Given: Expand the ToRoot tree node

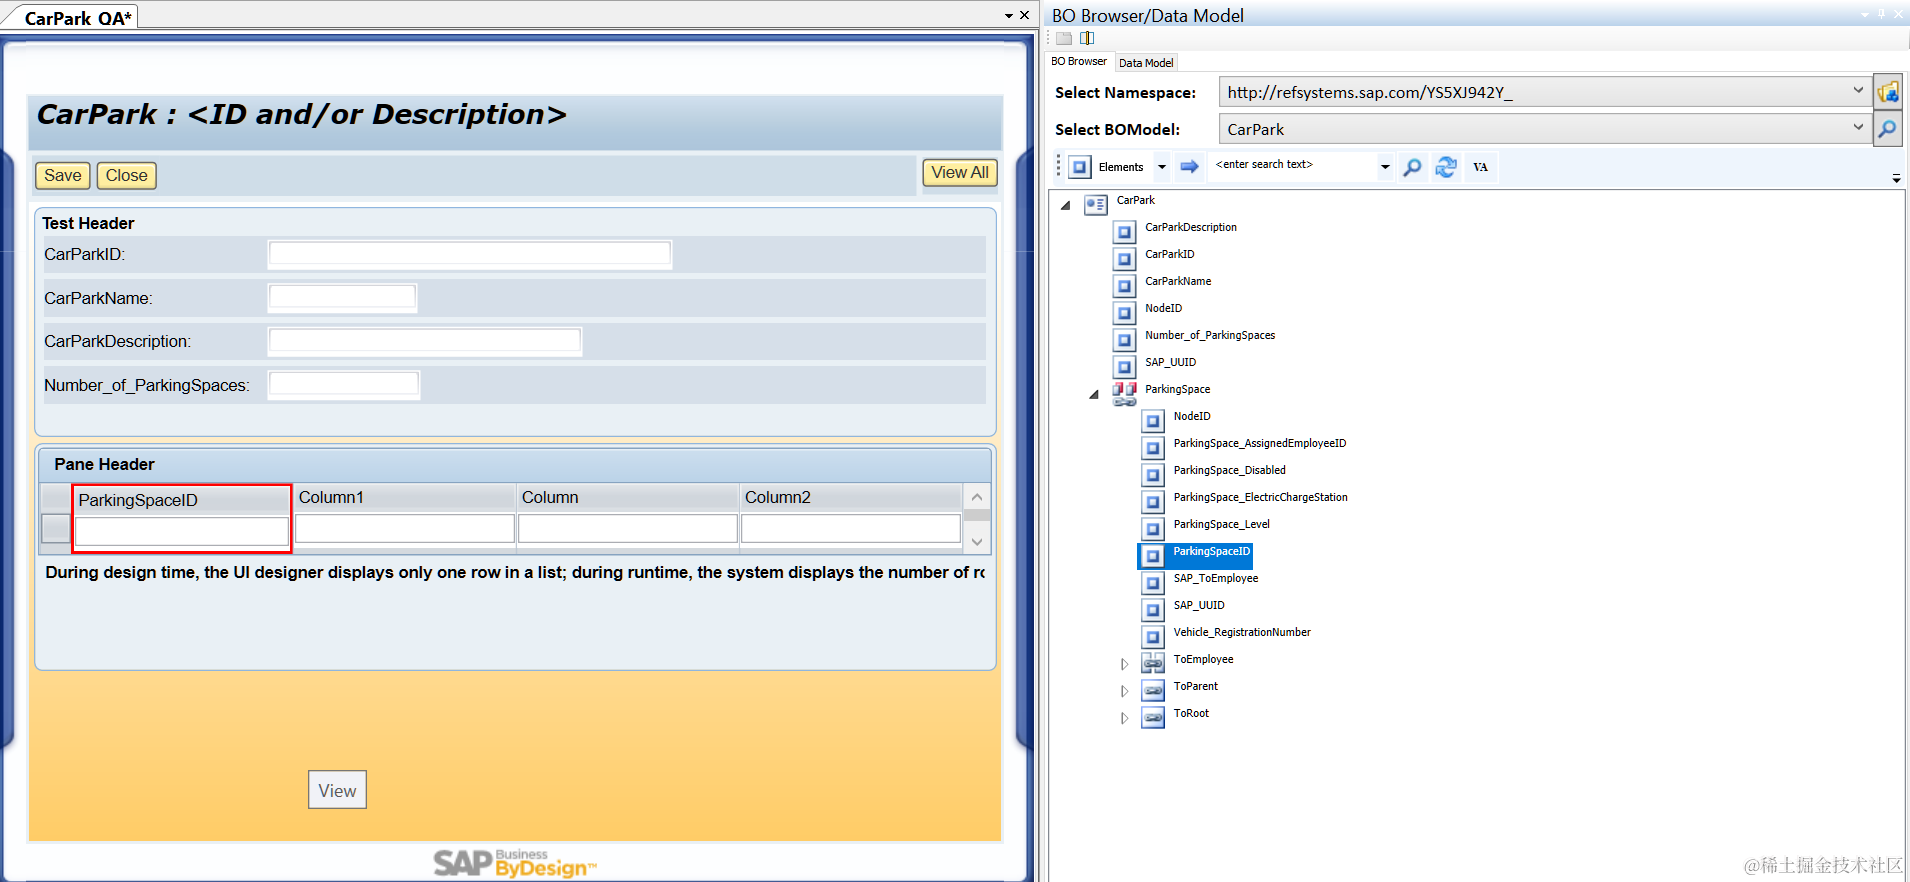Looking at the screenshot, I should pyautogui.click(x=1124, y=718).
